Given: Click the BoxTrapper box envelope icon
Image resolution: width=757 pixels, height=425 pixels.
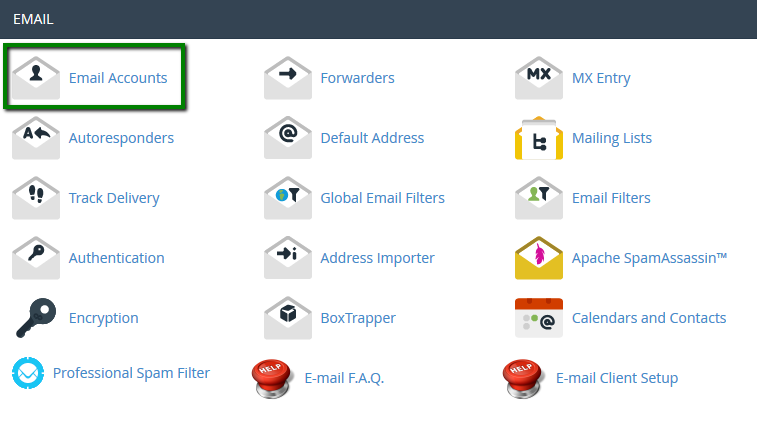Looking at the screenshot, I should (288, 317).
